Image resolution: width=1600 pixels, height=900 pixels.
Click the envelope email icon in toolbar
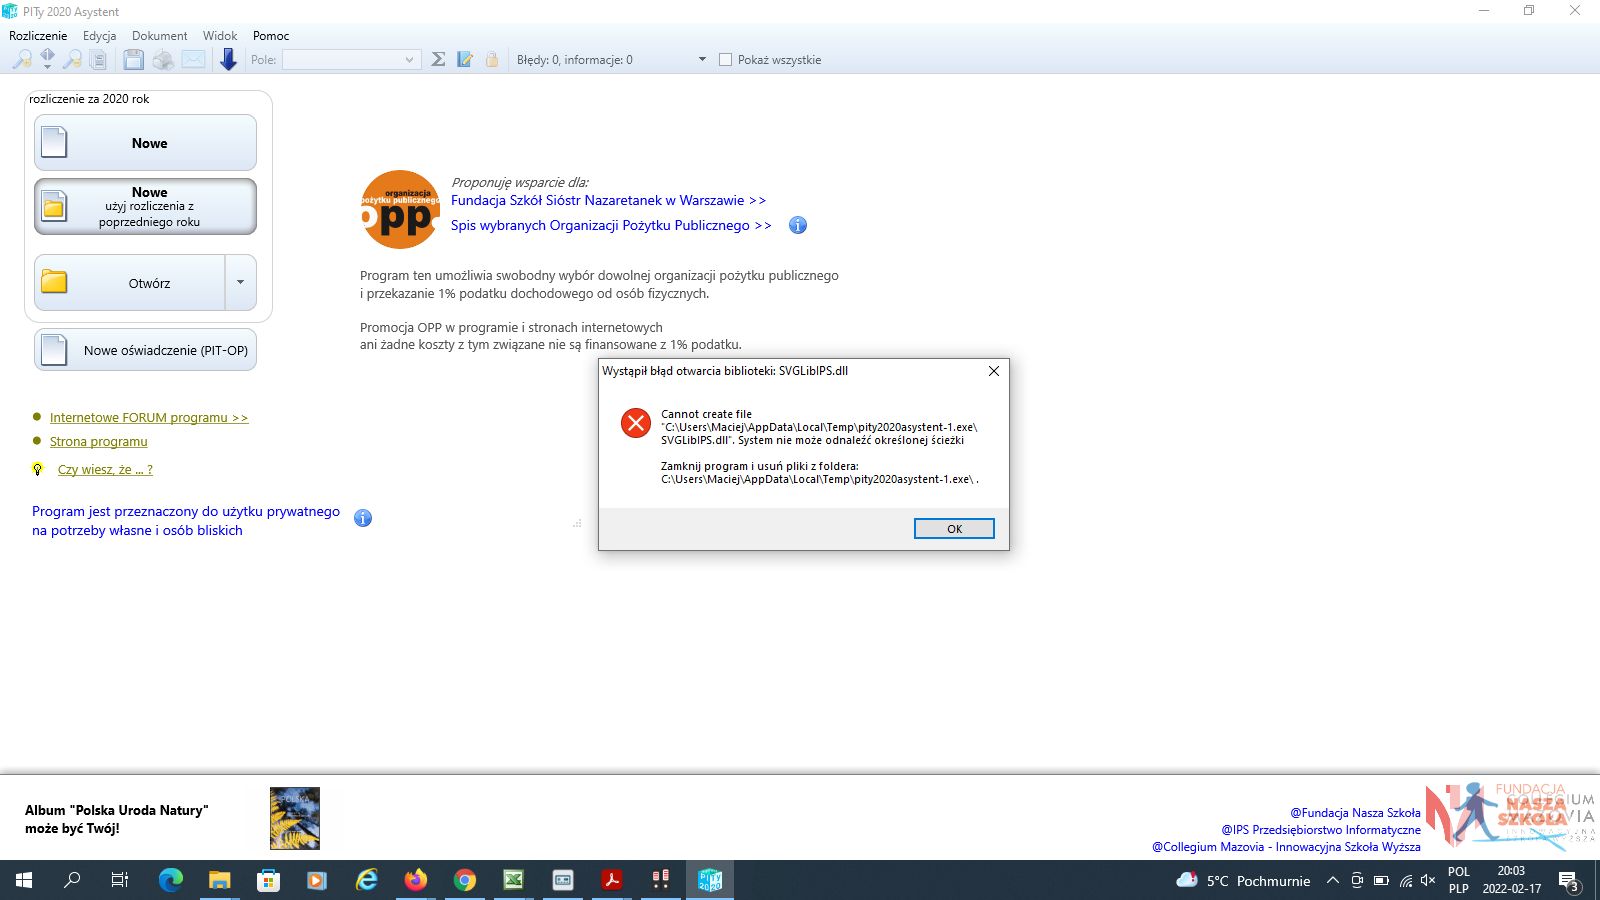click(193, 60)
